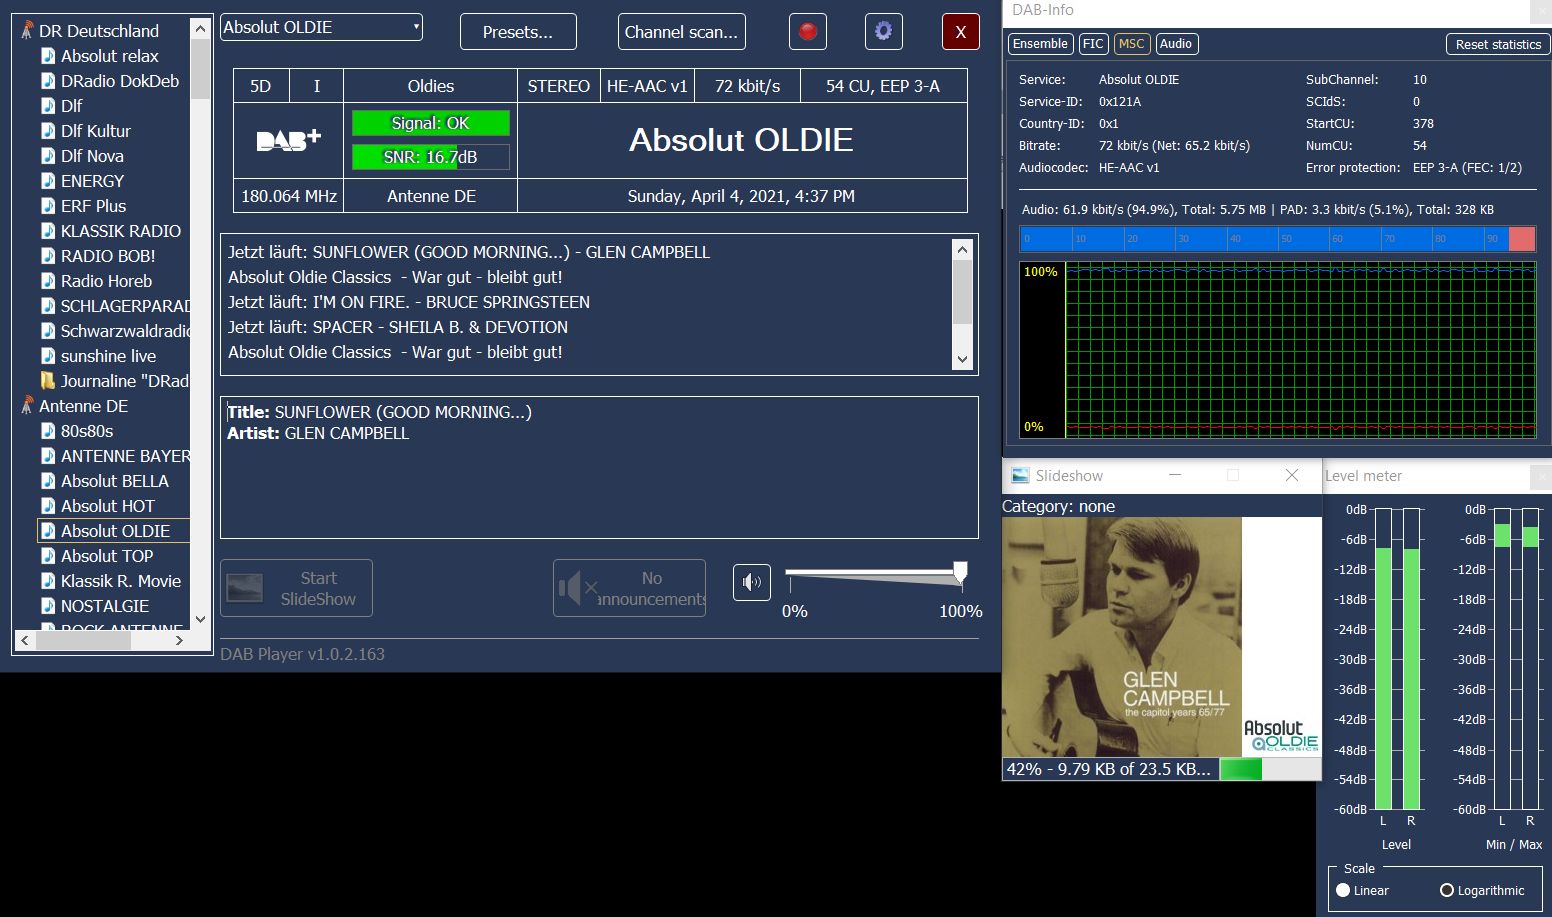The image size is (1552, 917).
Task: Click the Journaline "DRad" folder icon
Action: pyautogui.click(x=47, y=381)
